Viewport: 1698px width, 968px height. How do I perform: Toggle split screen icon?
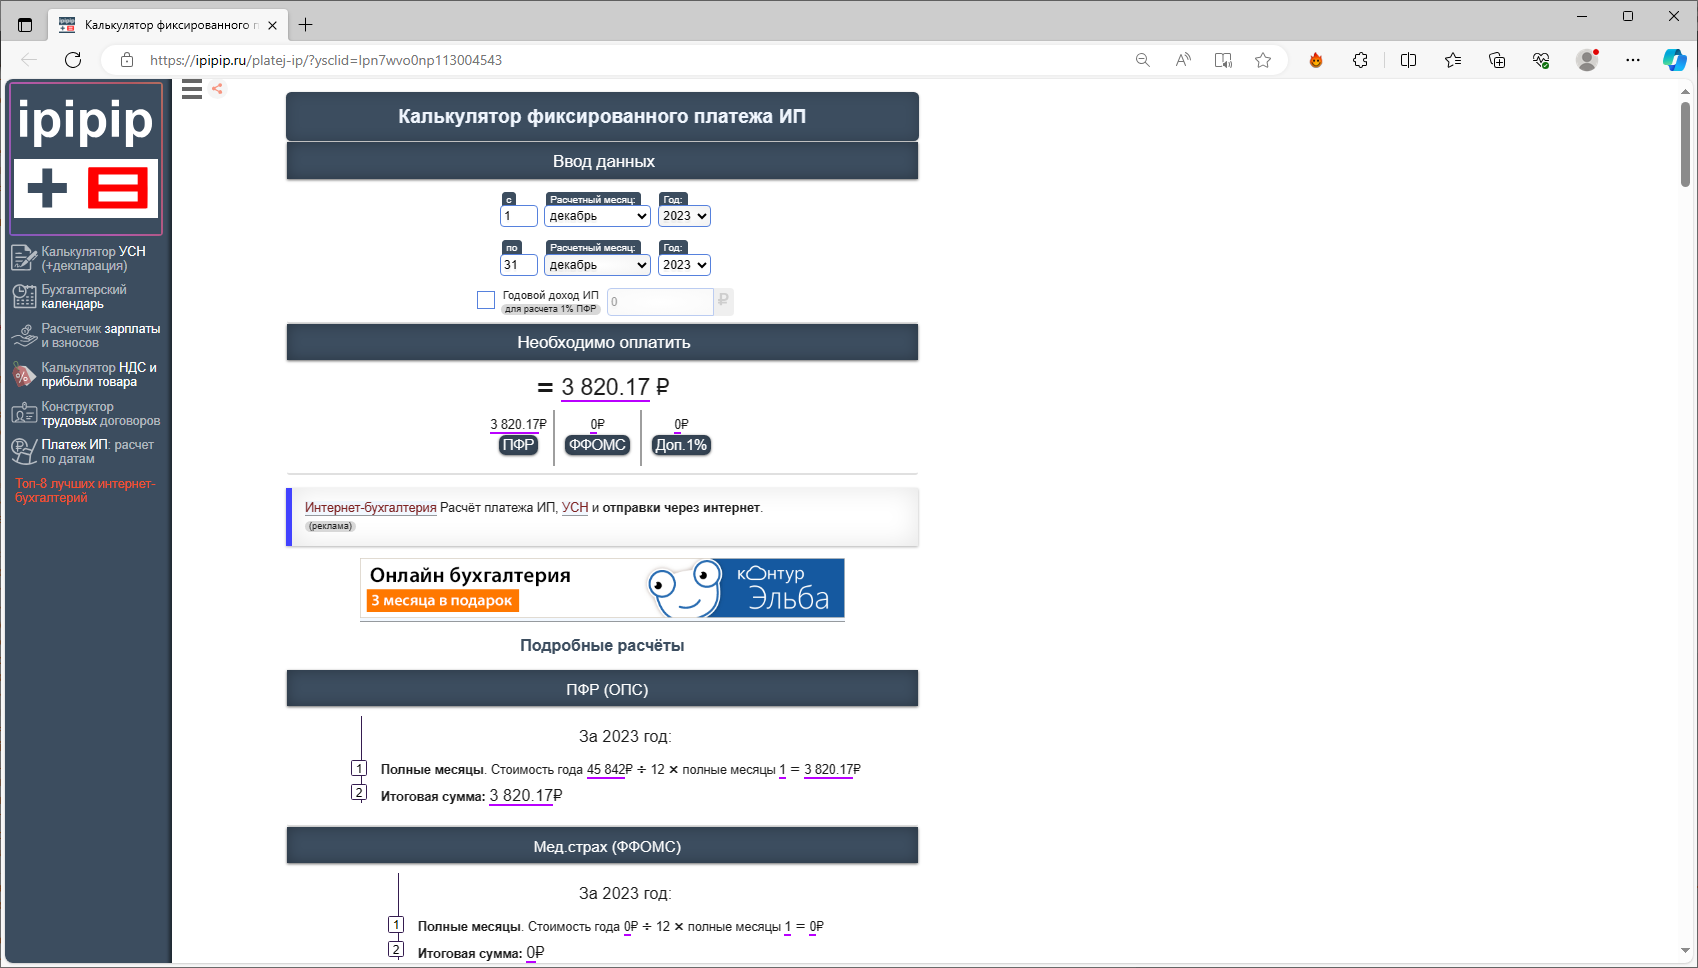click(1409, 60)
